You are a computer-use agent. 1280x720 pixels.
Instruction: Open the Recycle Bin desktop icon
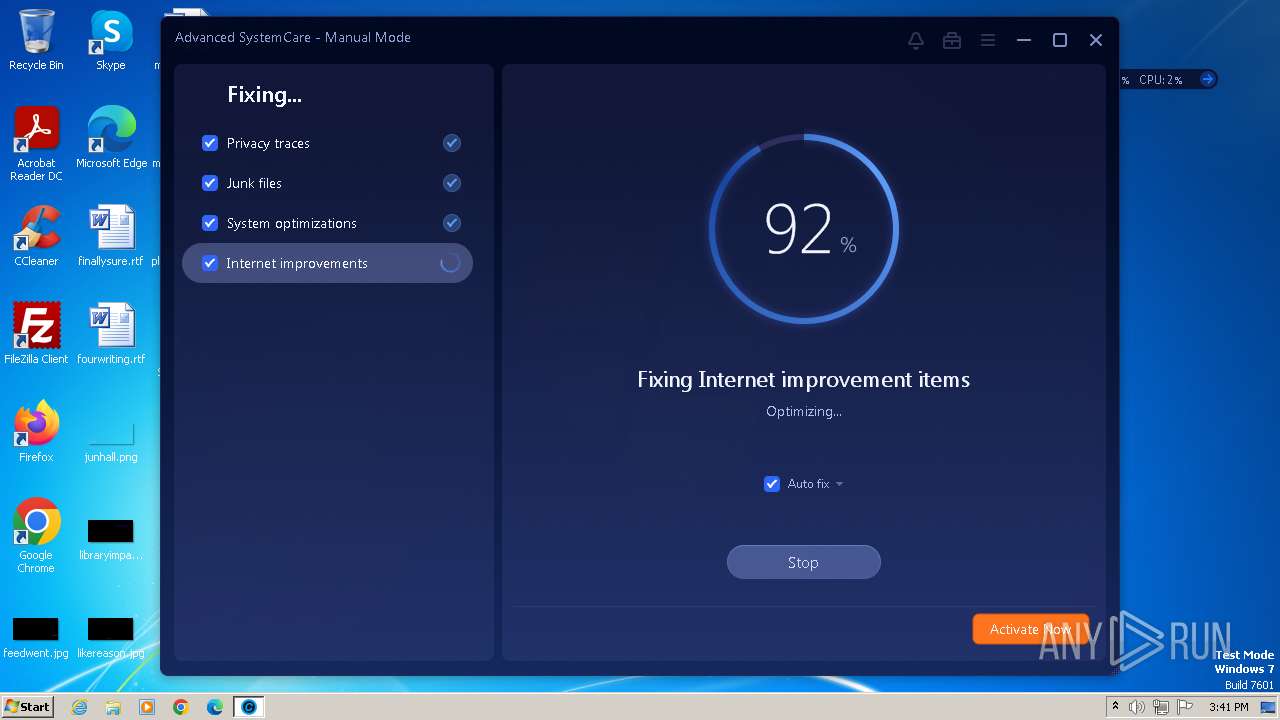(x=36, y=40)
